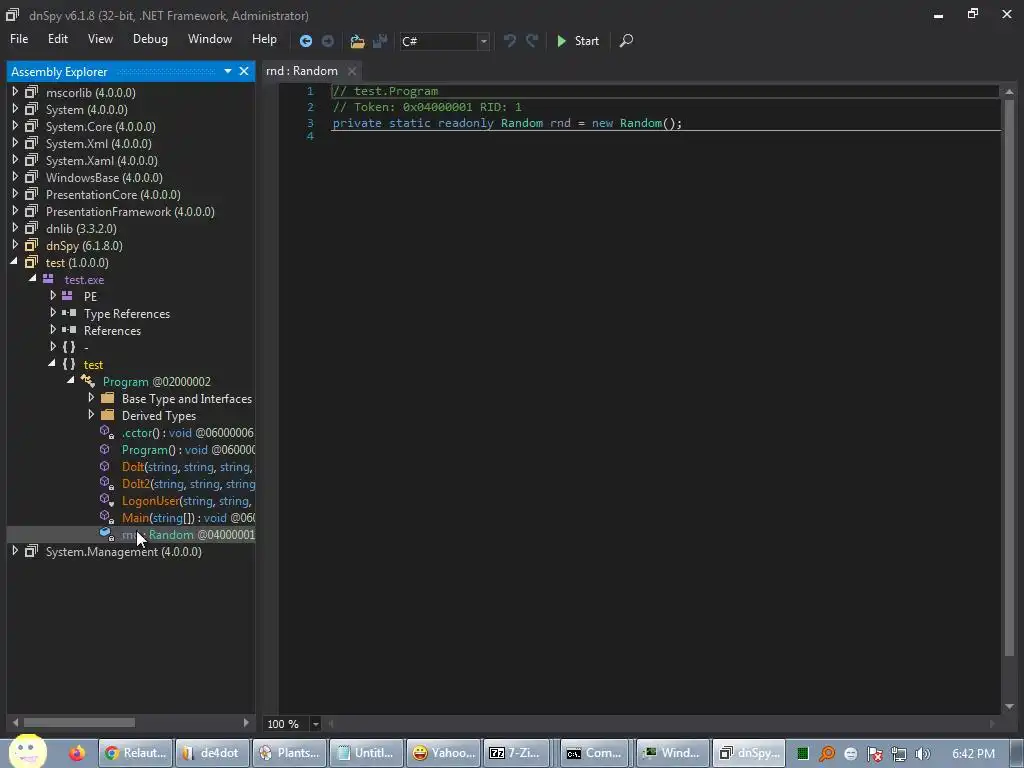Open the View menu
This screenshot has height=768, width=1024.
[101, 39]
